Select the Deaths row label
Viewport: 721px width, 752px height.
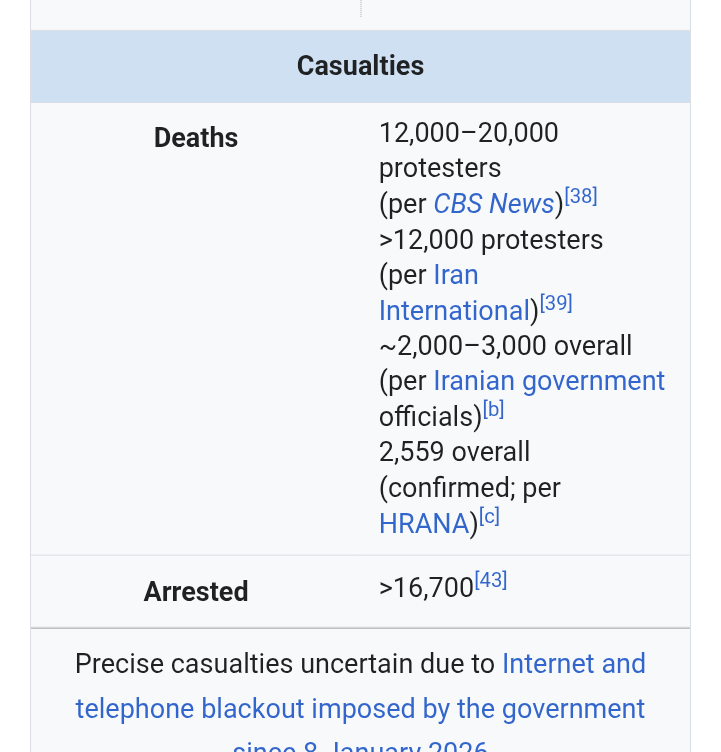196,138
